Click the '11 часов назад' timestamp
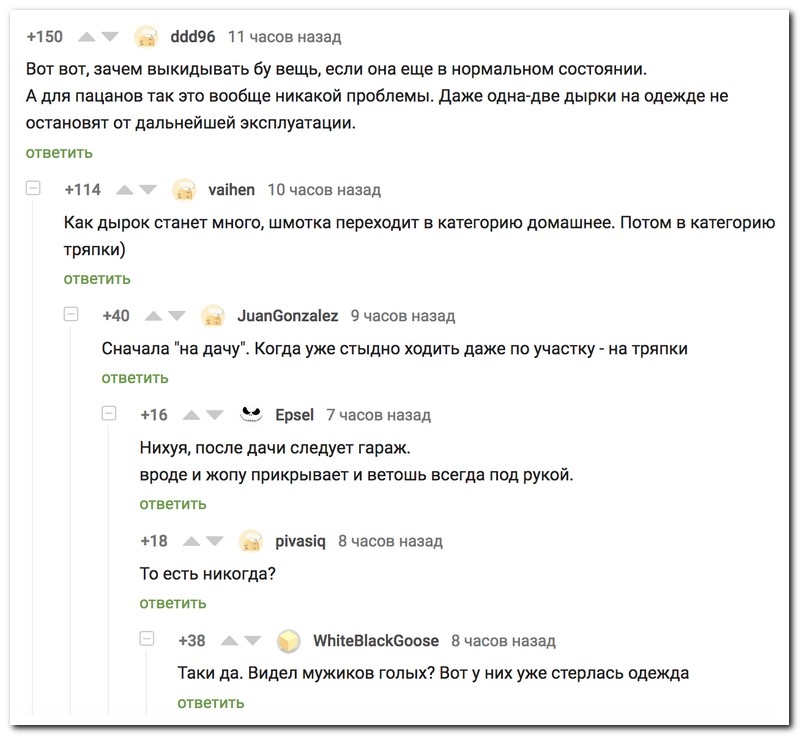 284,37
